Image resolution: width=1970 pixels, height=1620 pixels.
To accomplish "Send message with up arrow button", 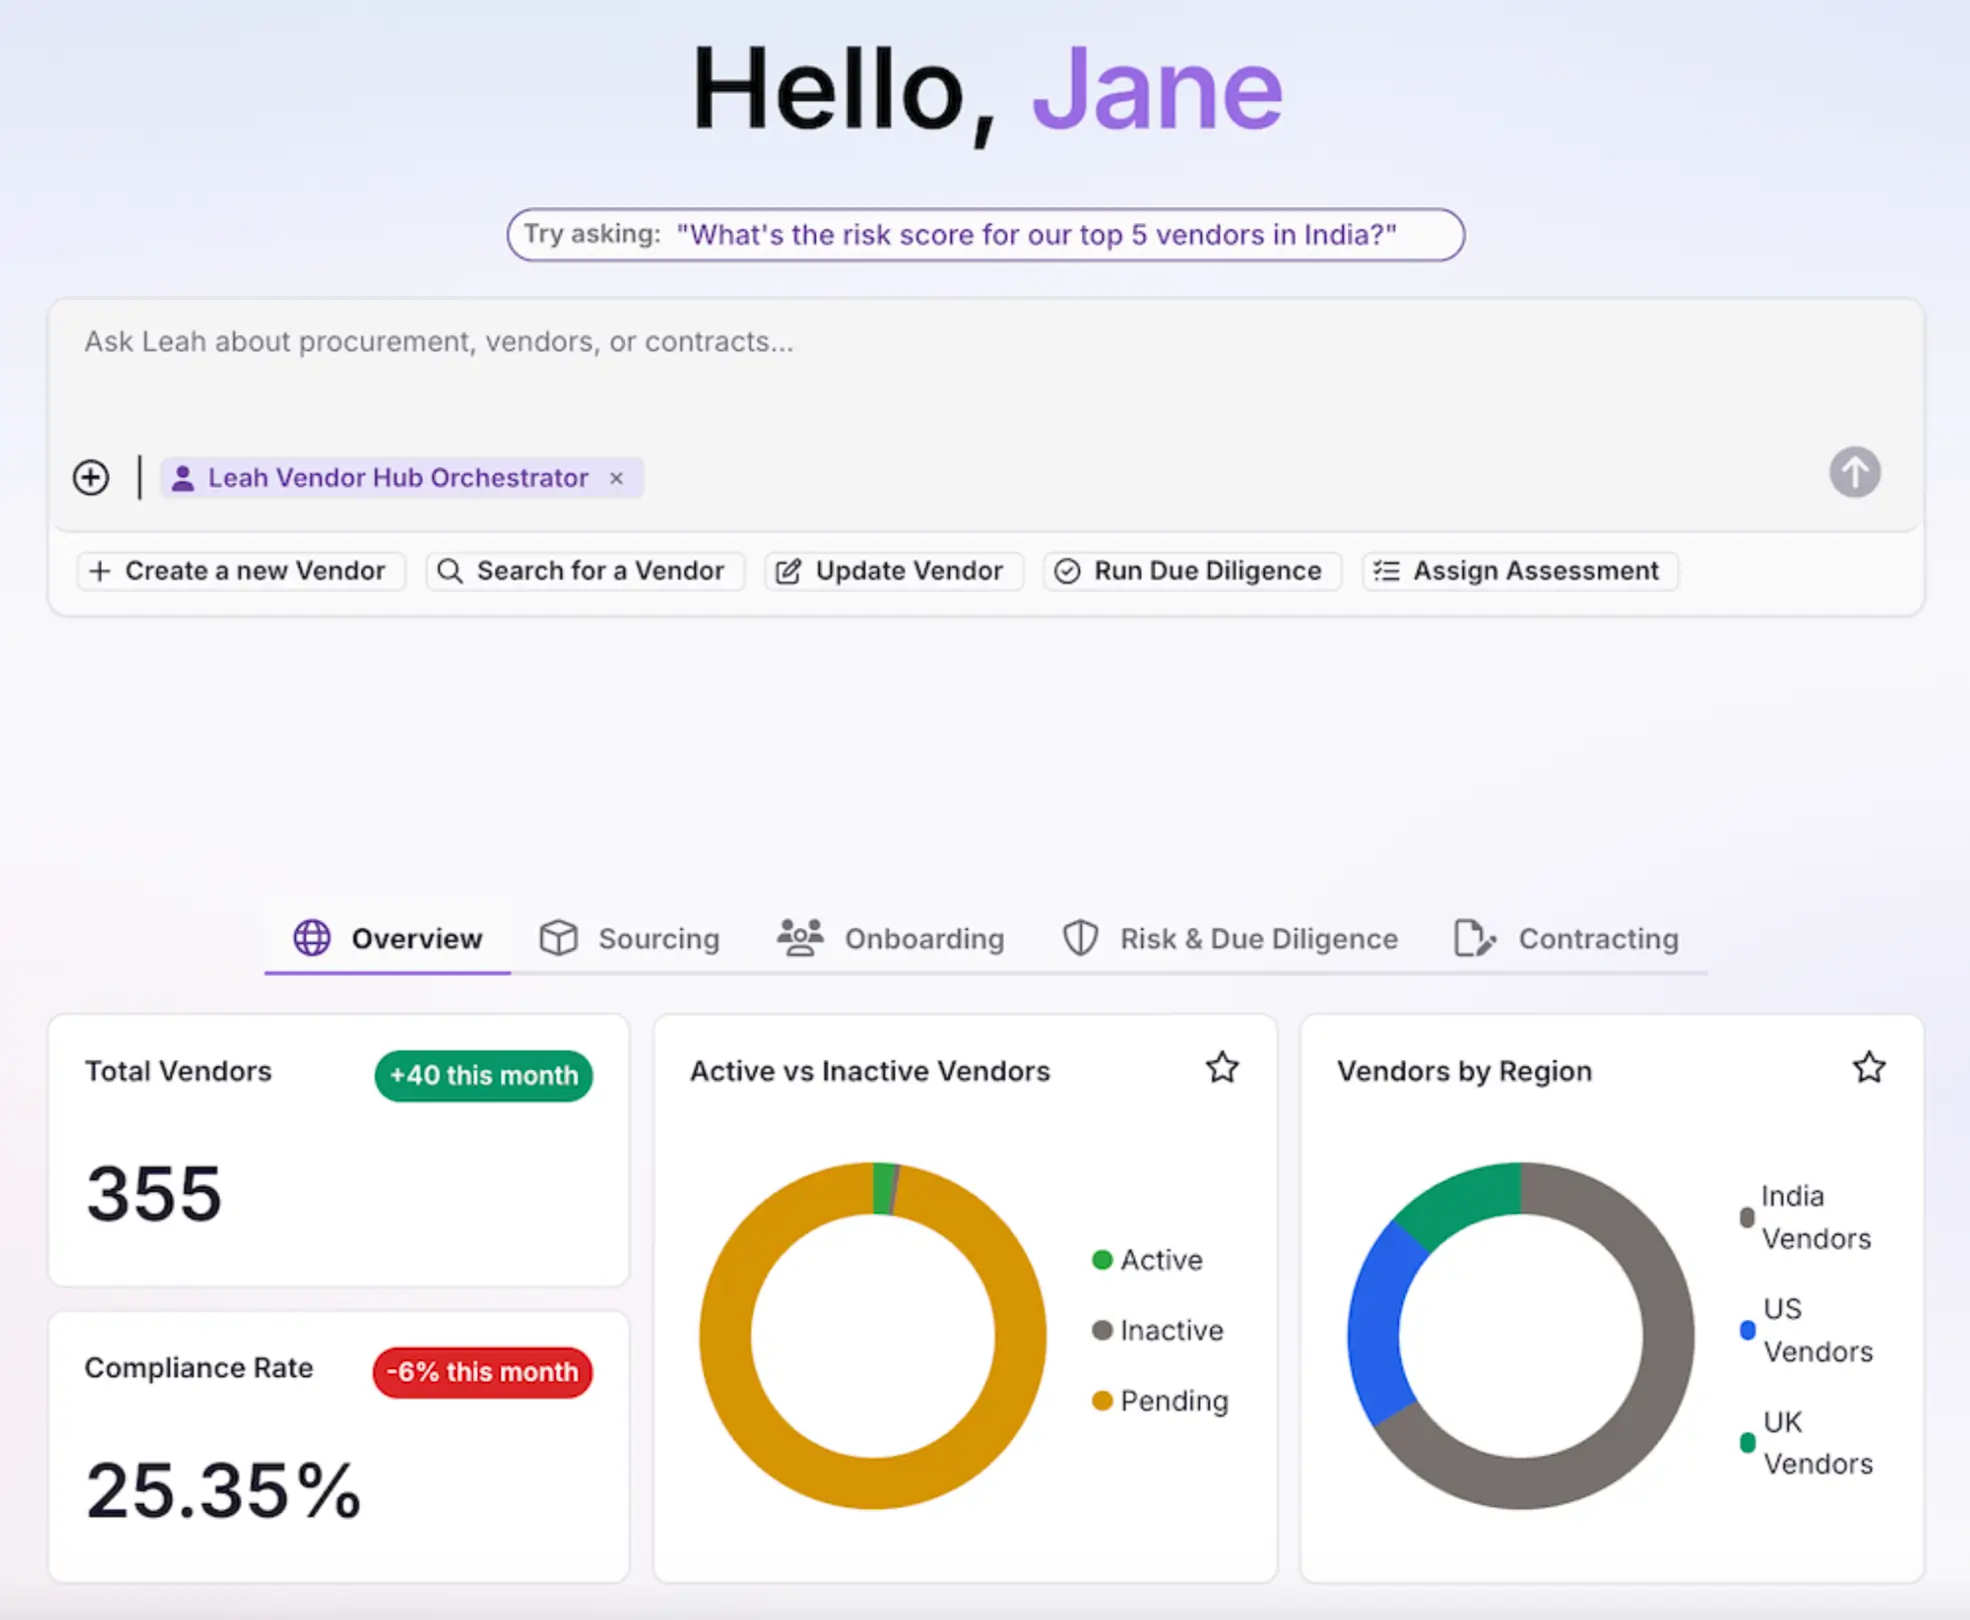I will pyautogui.click(x=1854, y=472).
